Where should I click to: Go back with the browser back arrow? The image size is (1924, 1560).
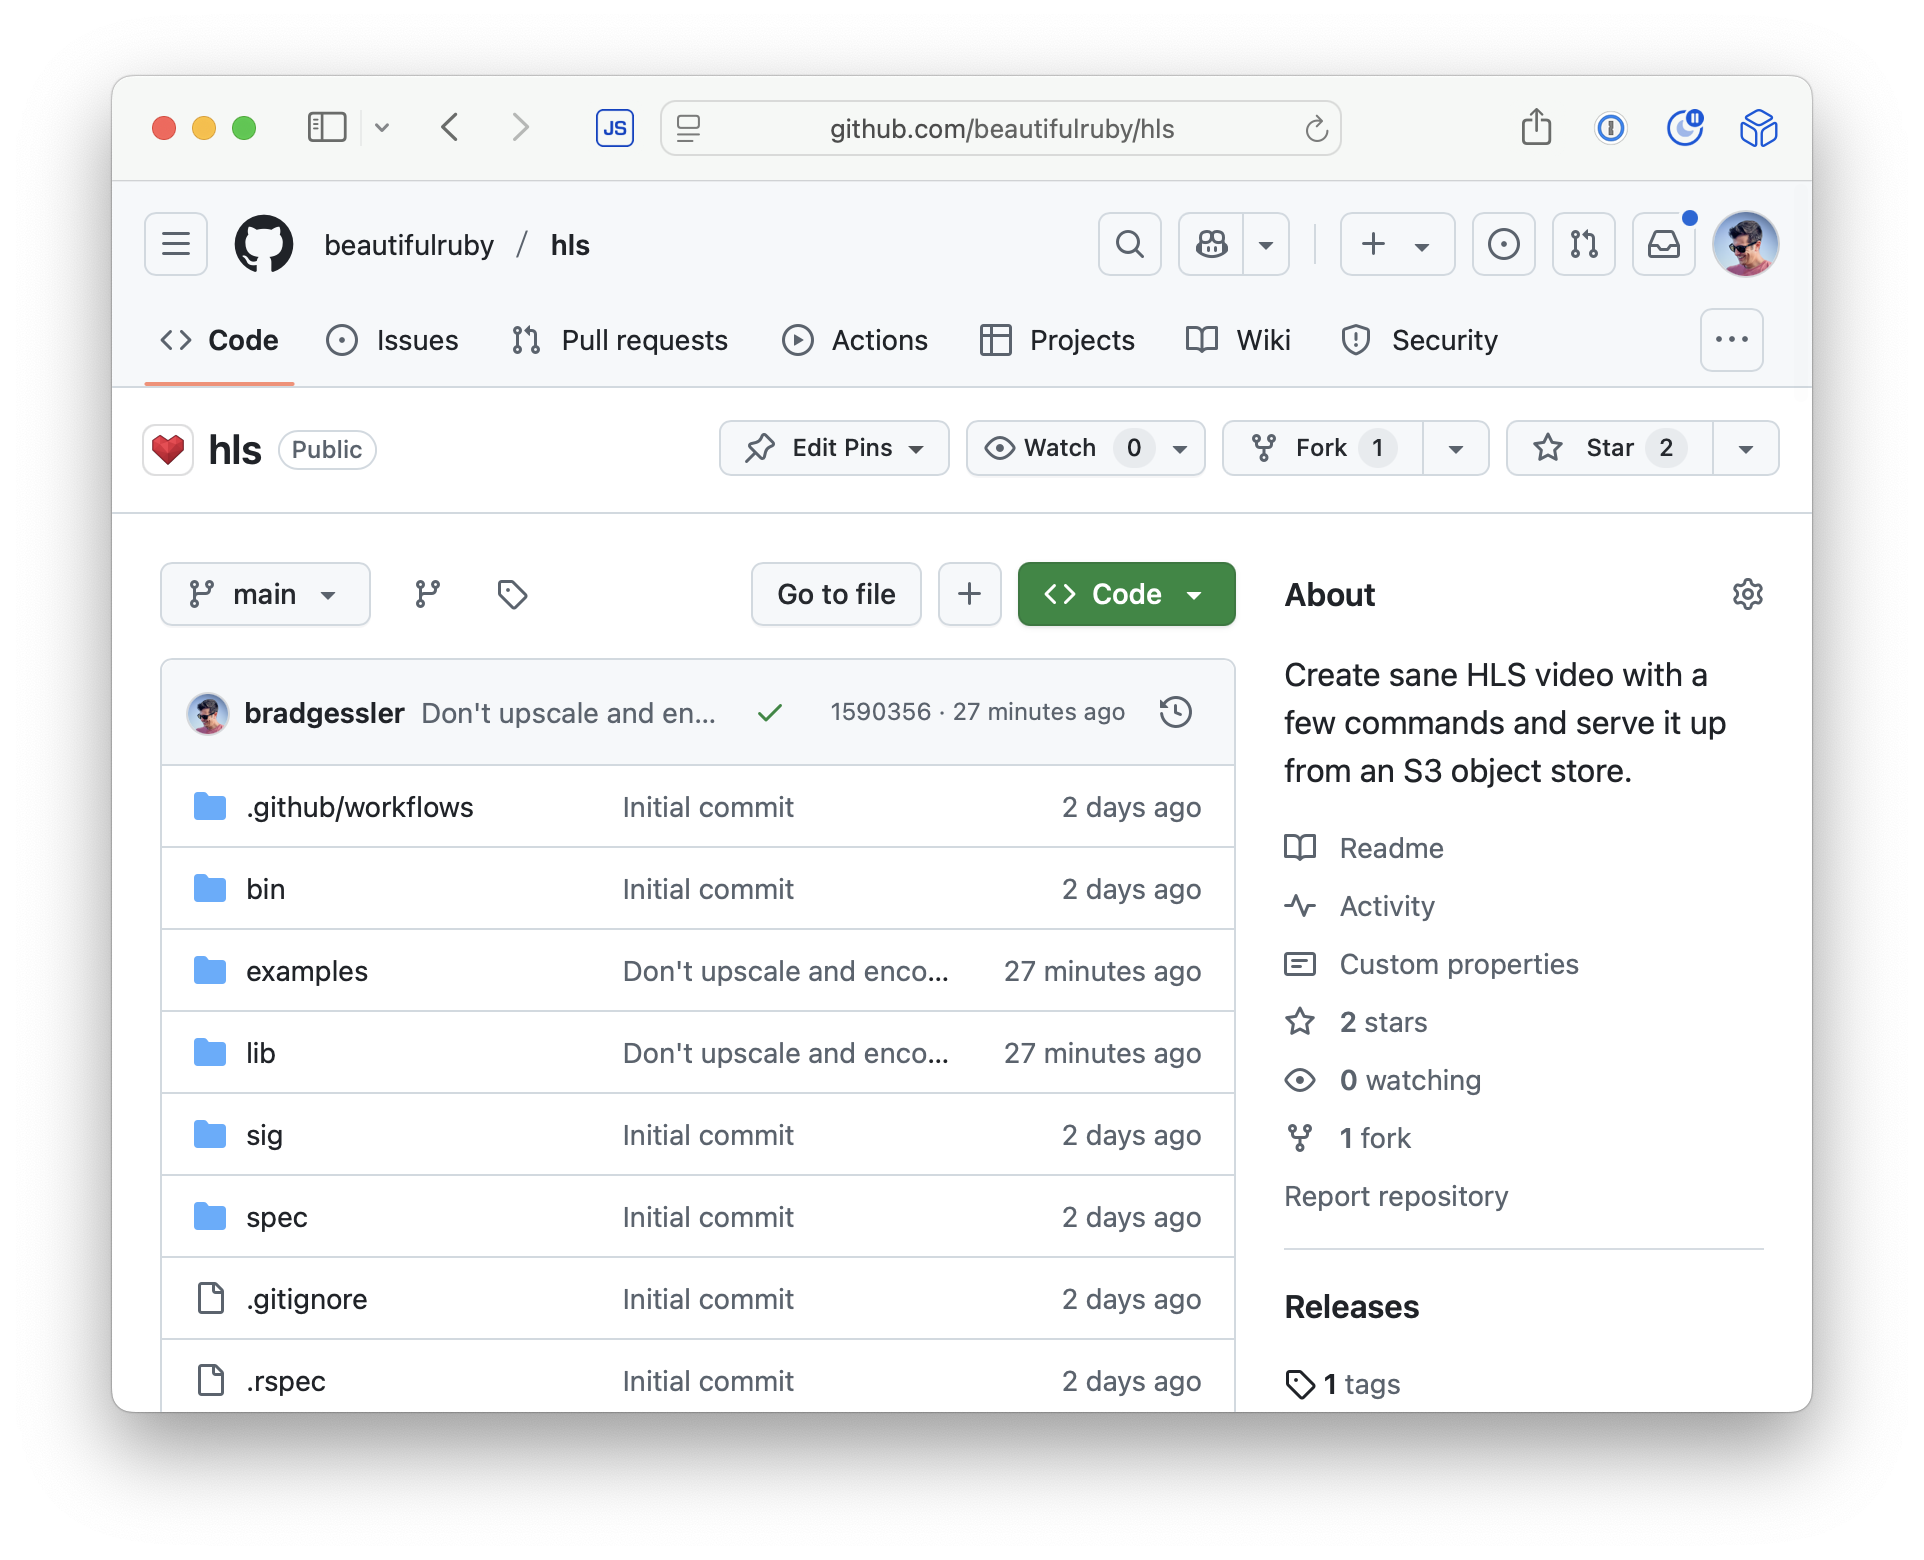point(450,128)
